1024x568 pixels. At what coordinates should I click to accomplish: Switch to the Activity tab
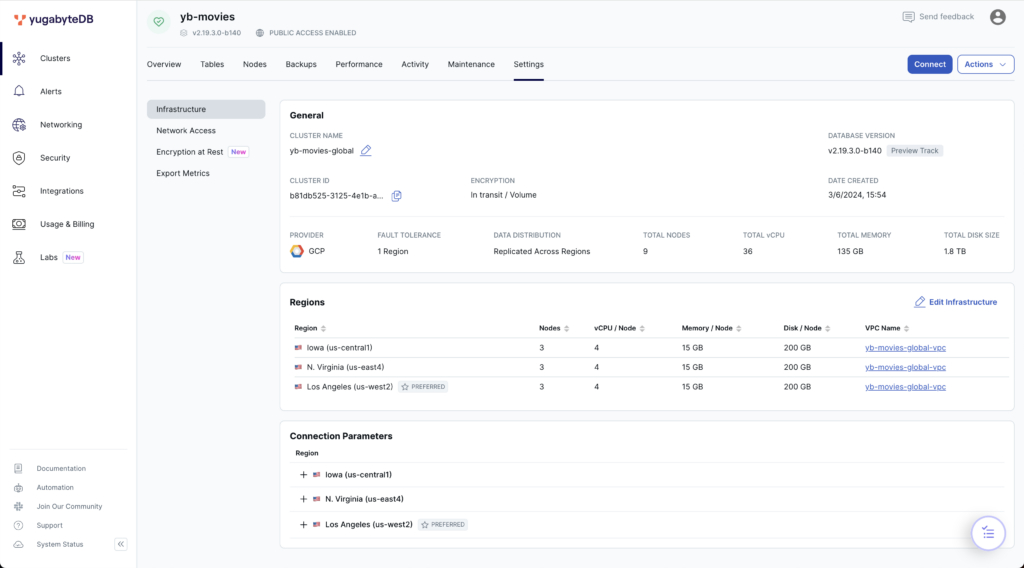click(x=415, y=64)
